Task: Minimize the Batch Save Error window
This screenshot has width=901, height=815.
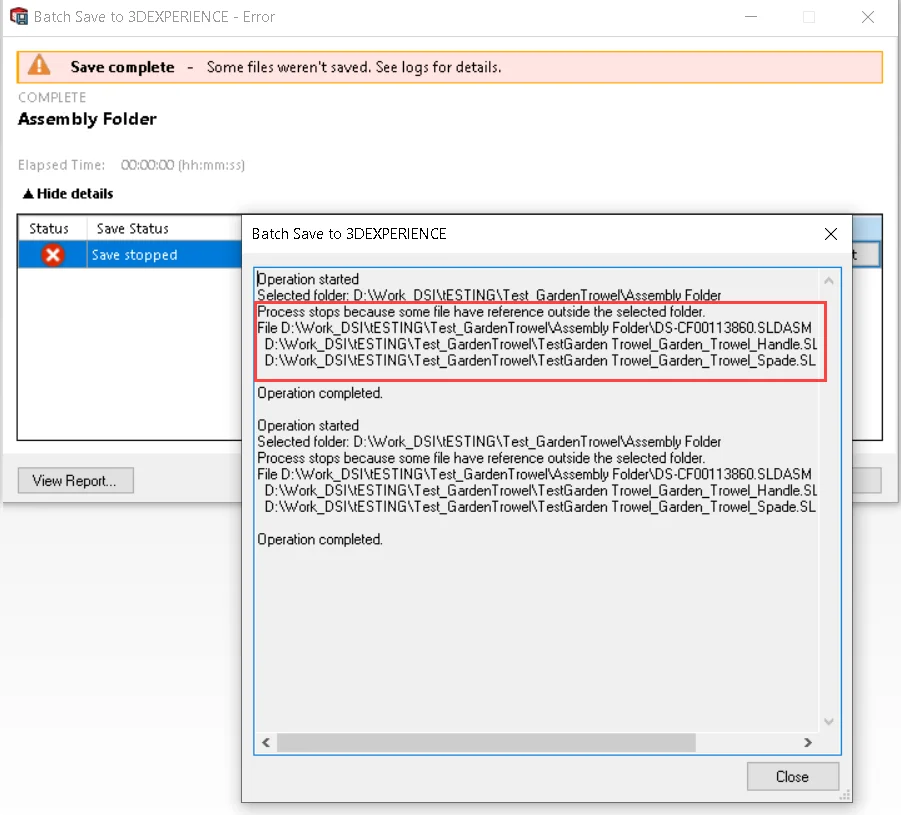Action: click(750, 17)
